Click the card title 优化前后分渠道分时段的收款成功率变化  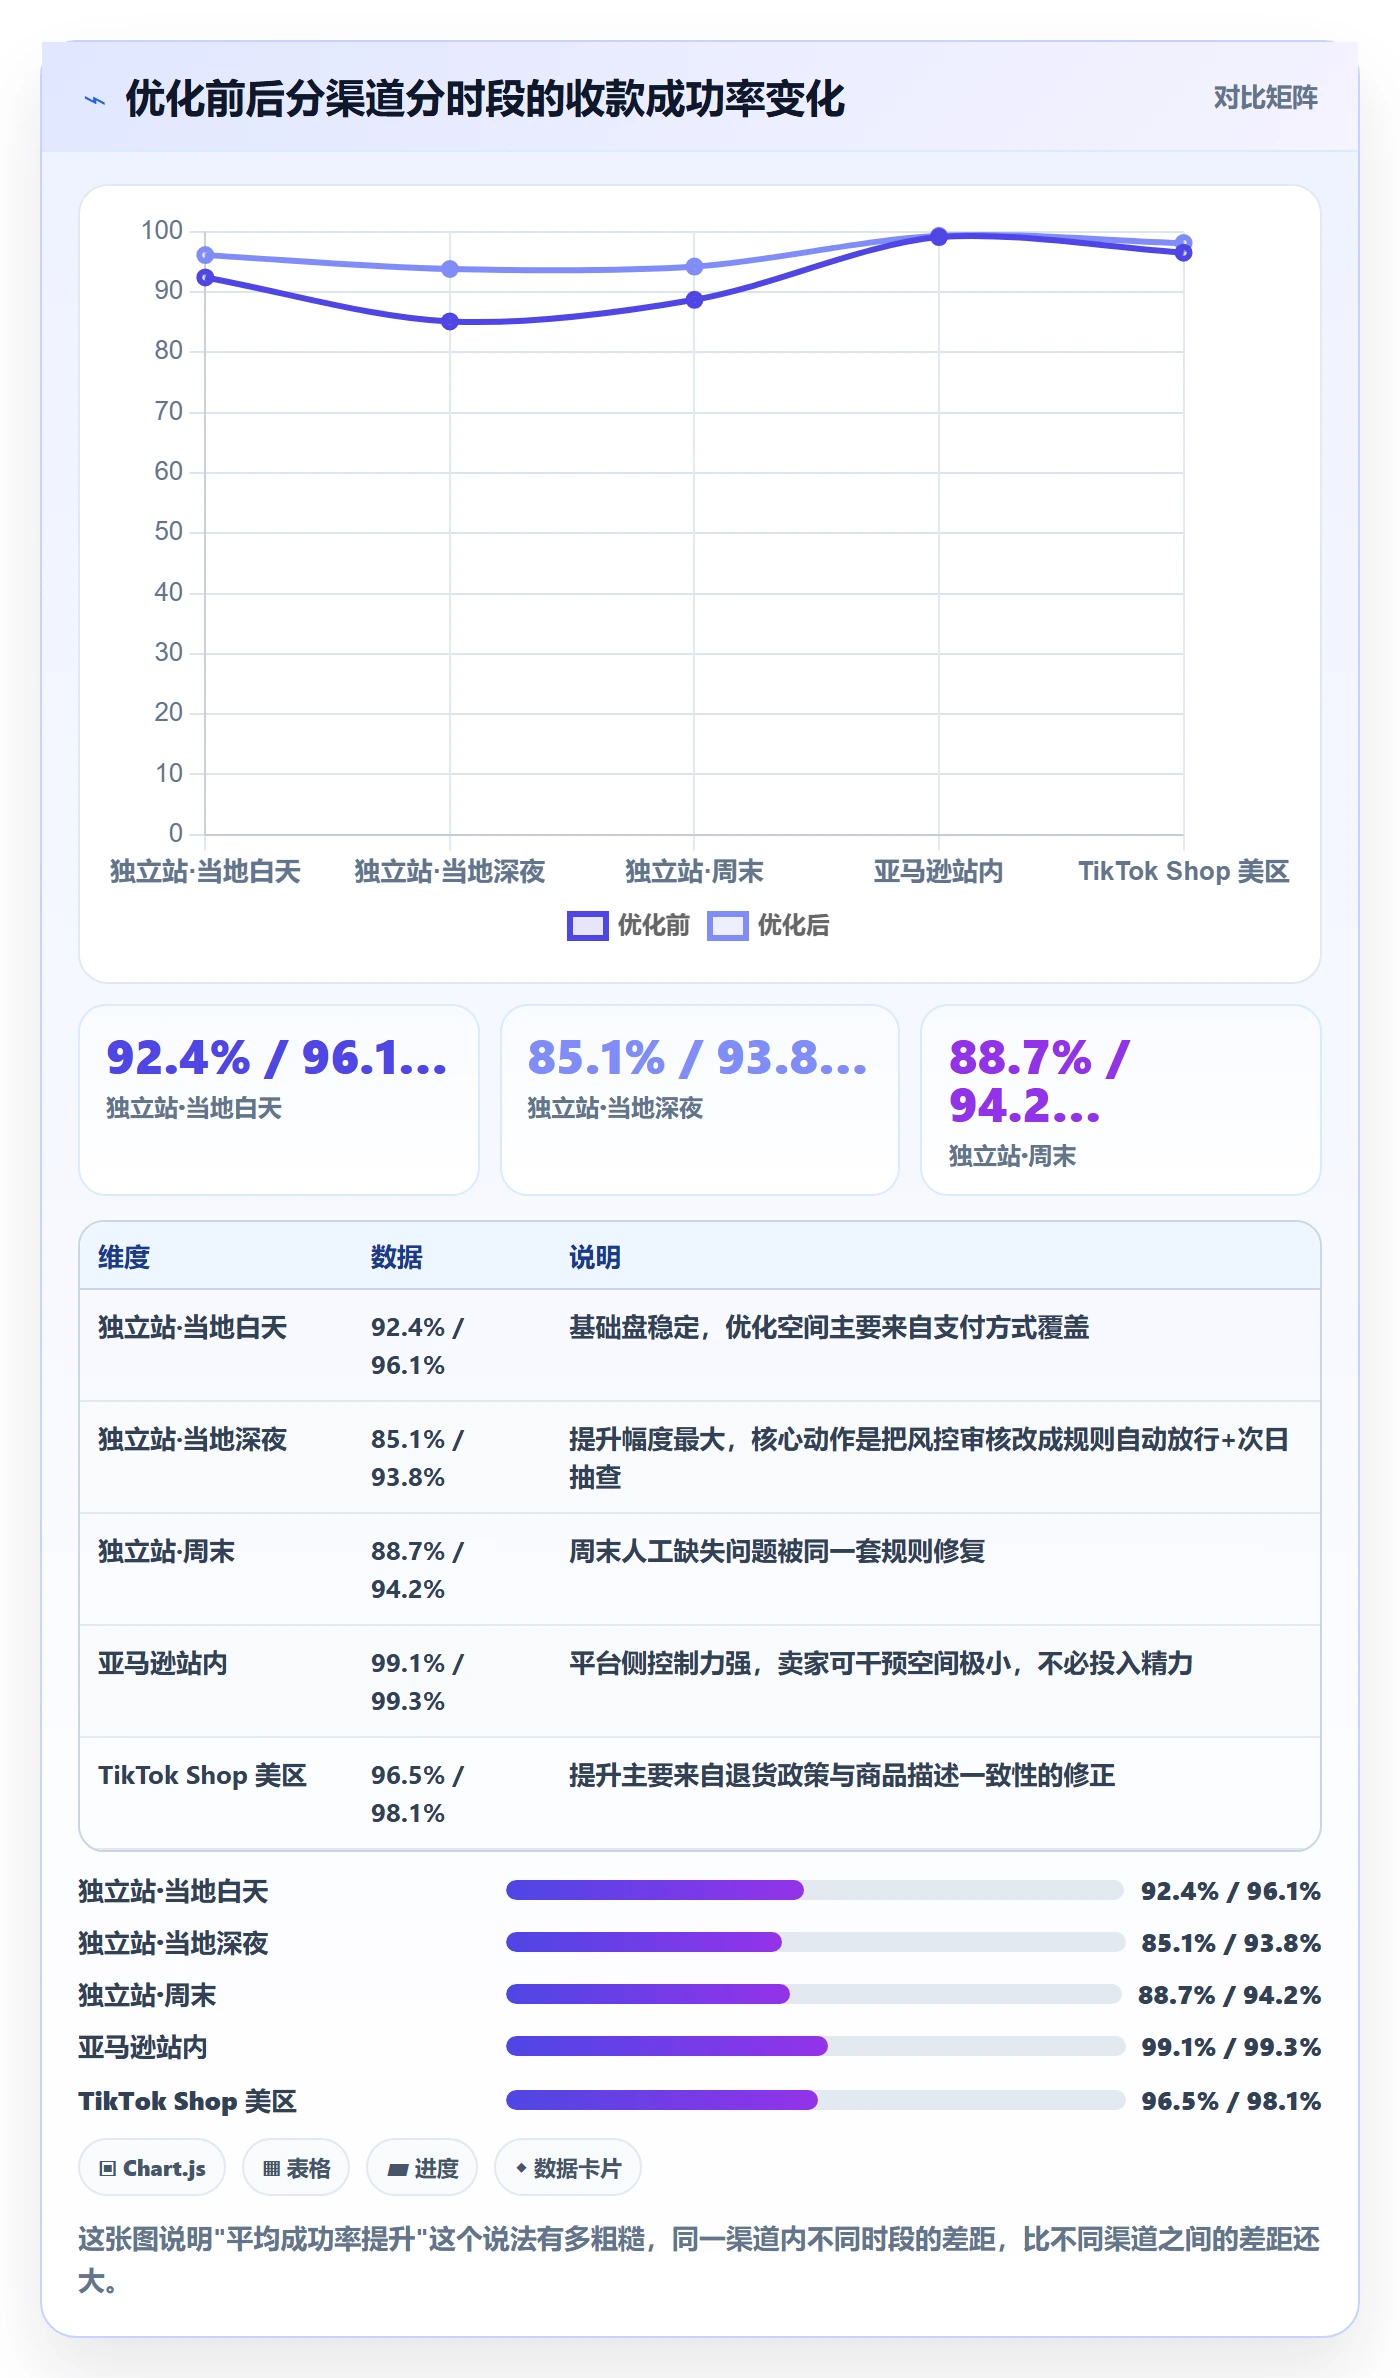(x=485, y=99)
